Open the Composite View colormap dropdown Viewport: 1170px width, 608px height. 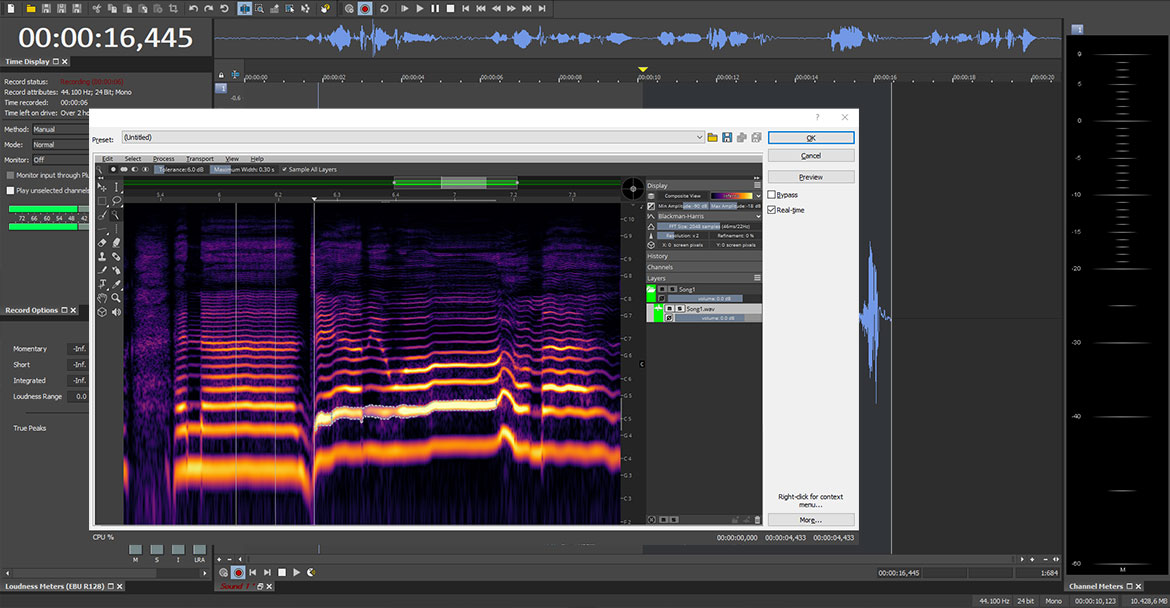[758, 196]
